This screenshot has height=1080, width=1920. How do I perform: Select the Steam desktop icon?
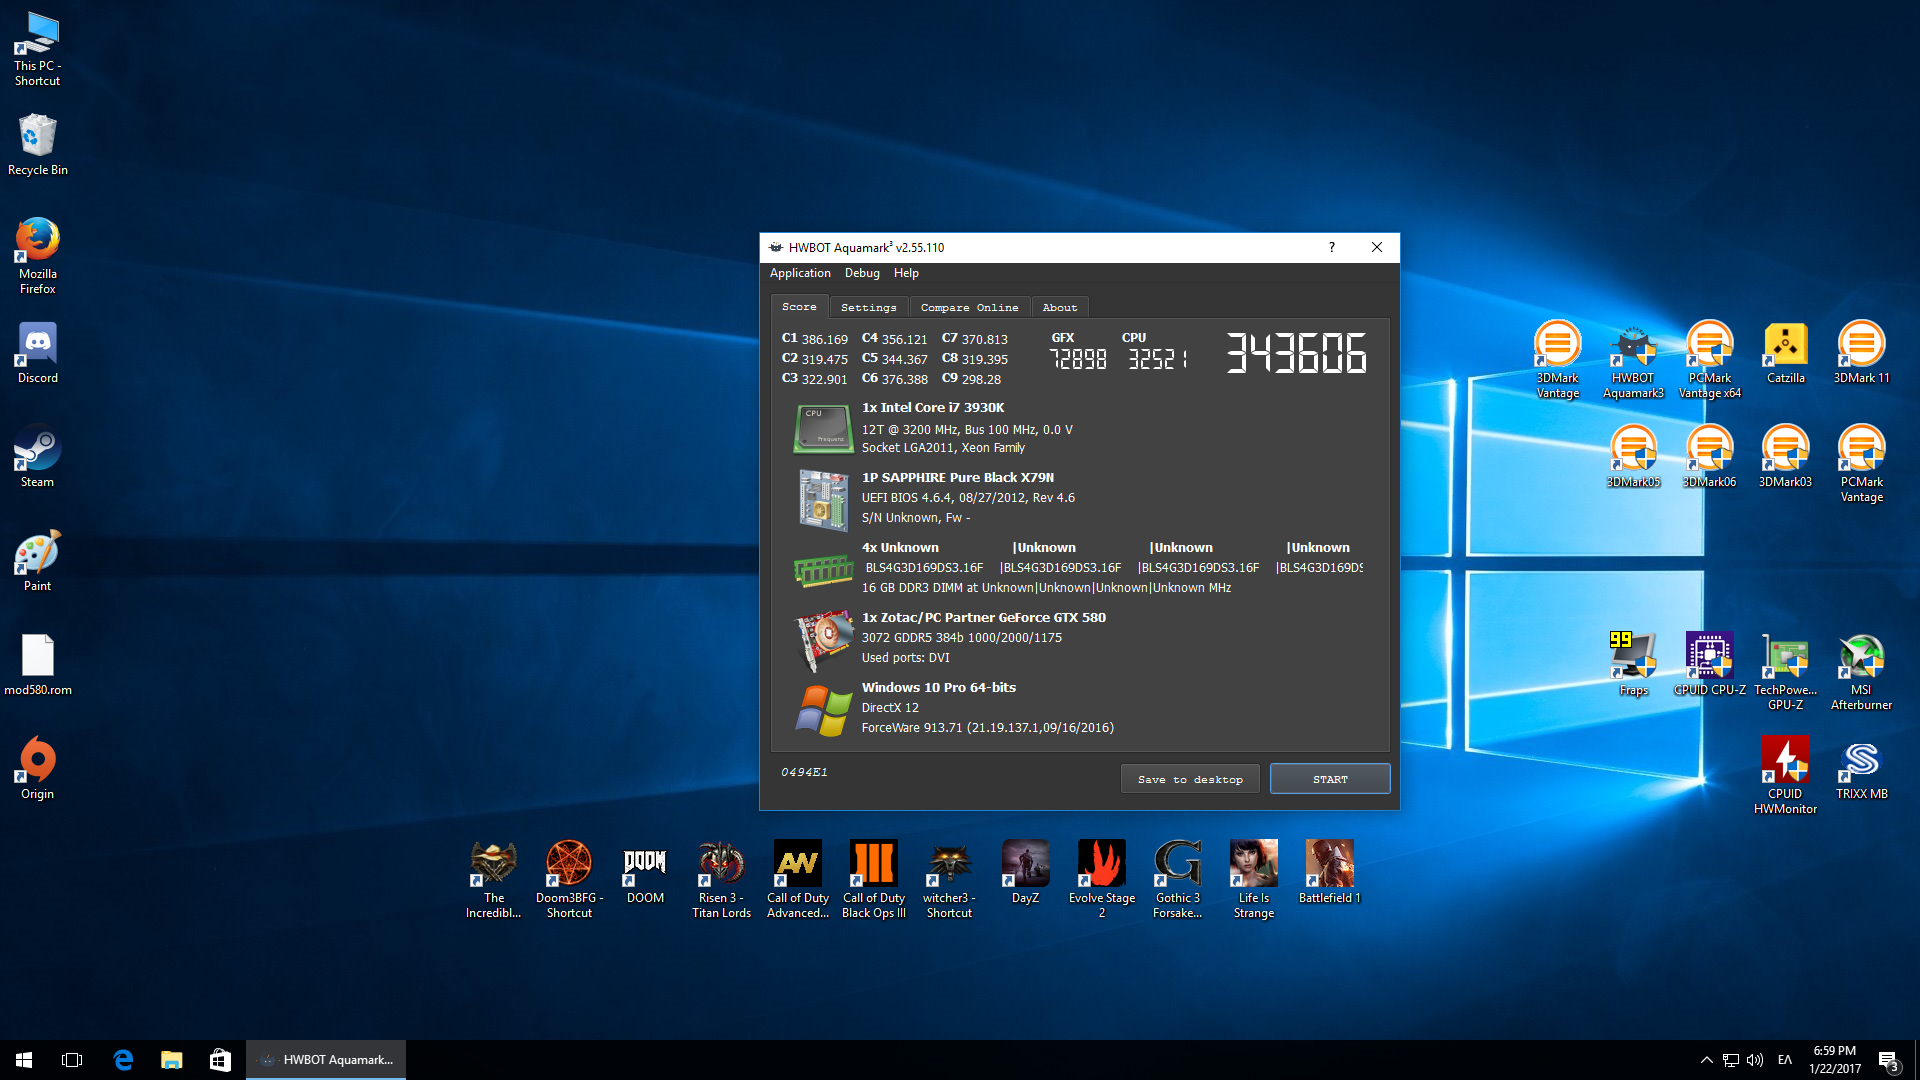coord(37,457)
